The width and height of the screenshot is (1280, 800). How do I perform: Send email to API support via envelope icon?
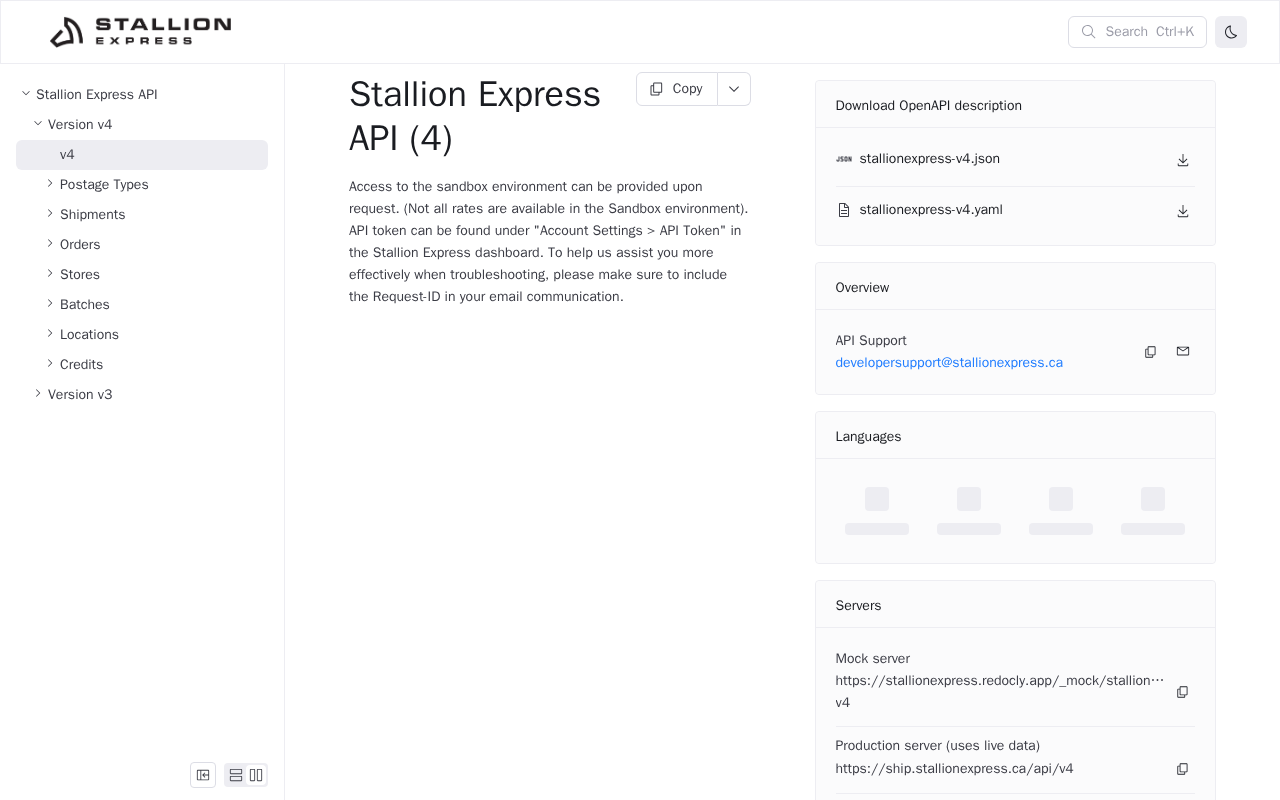click(1182, 351)
